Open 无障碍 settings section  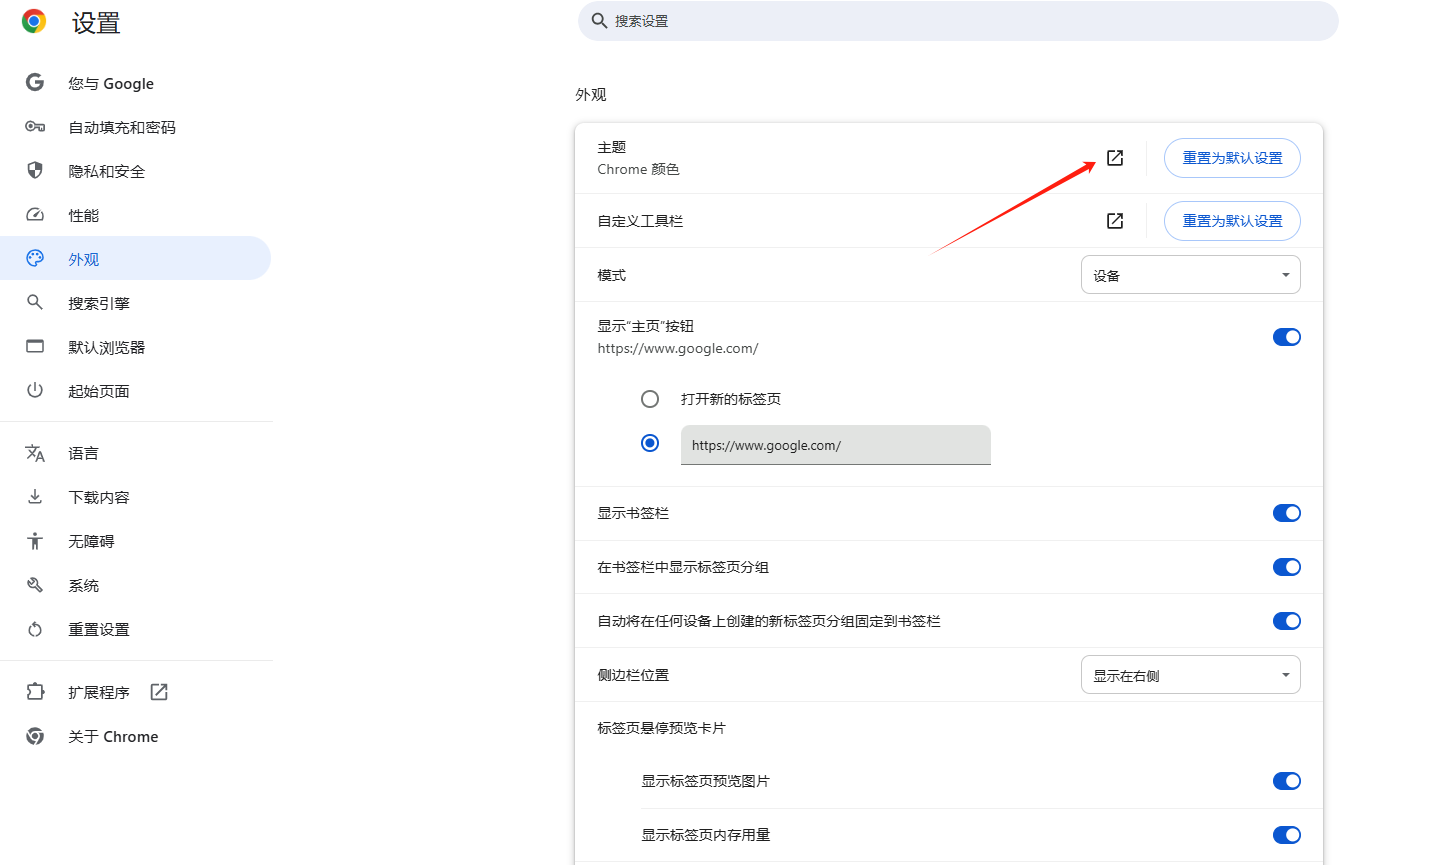point(135,541)
